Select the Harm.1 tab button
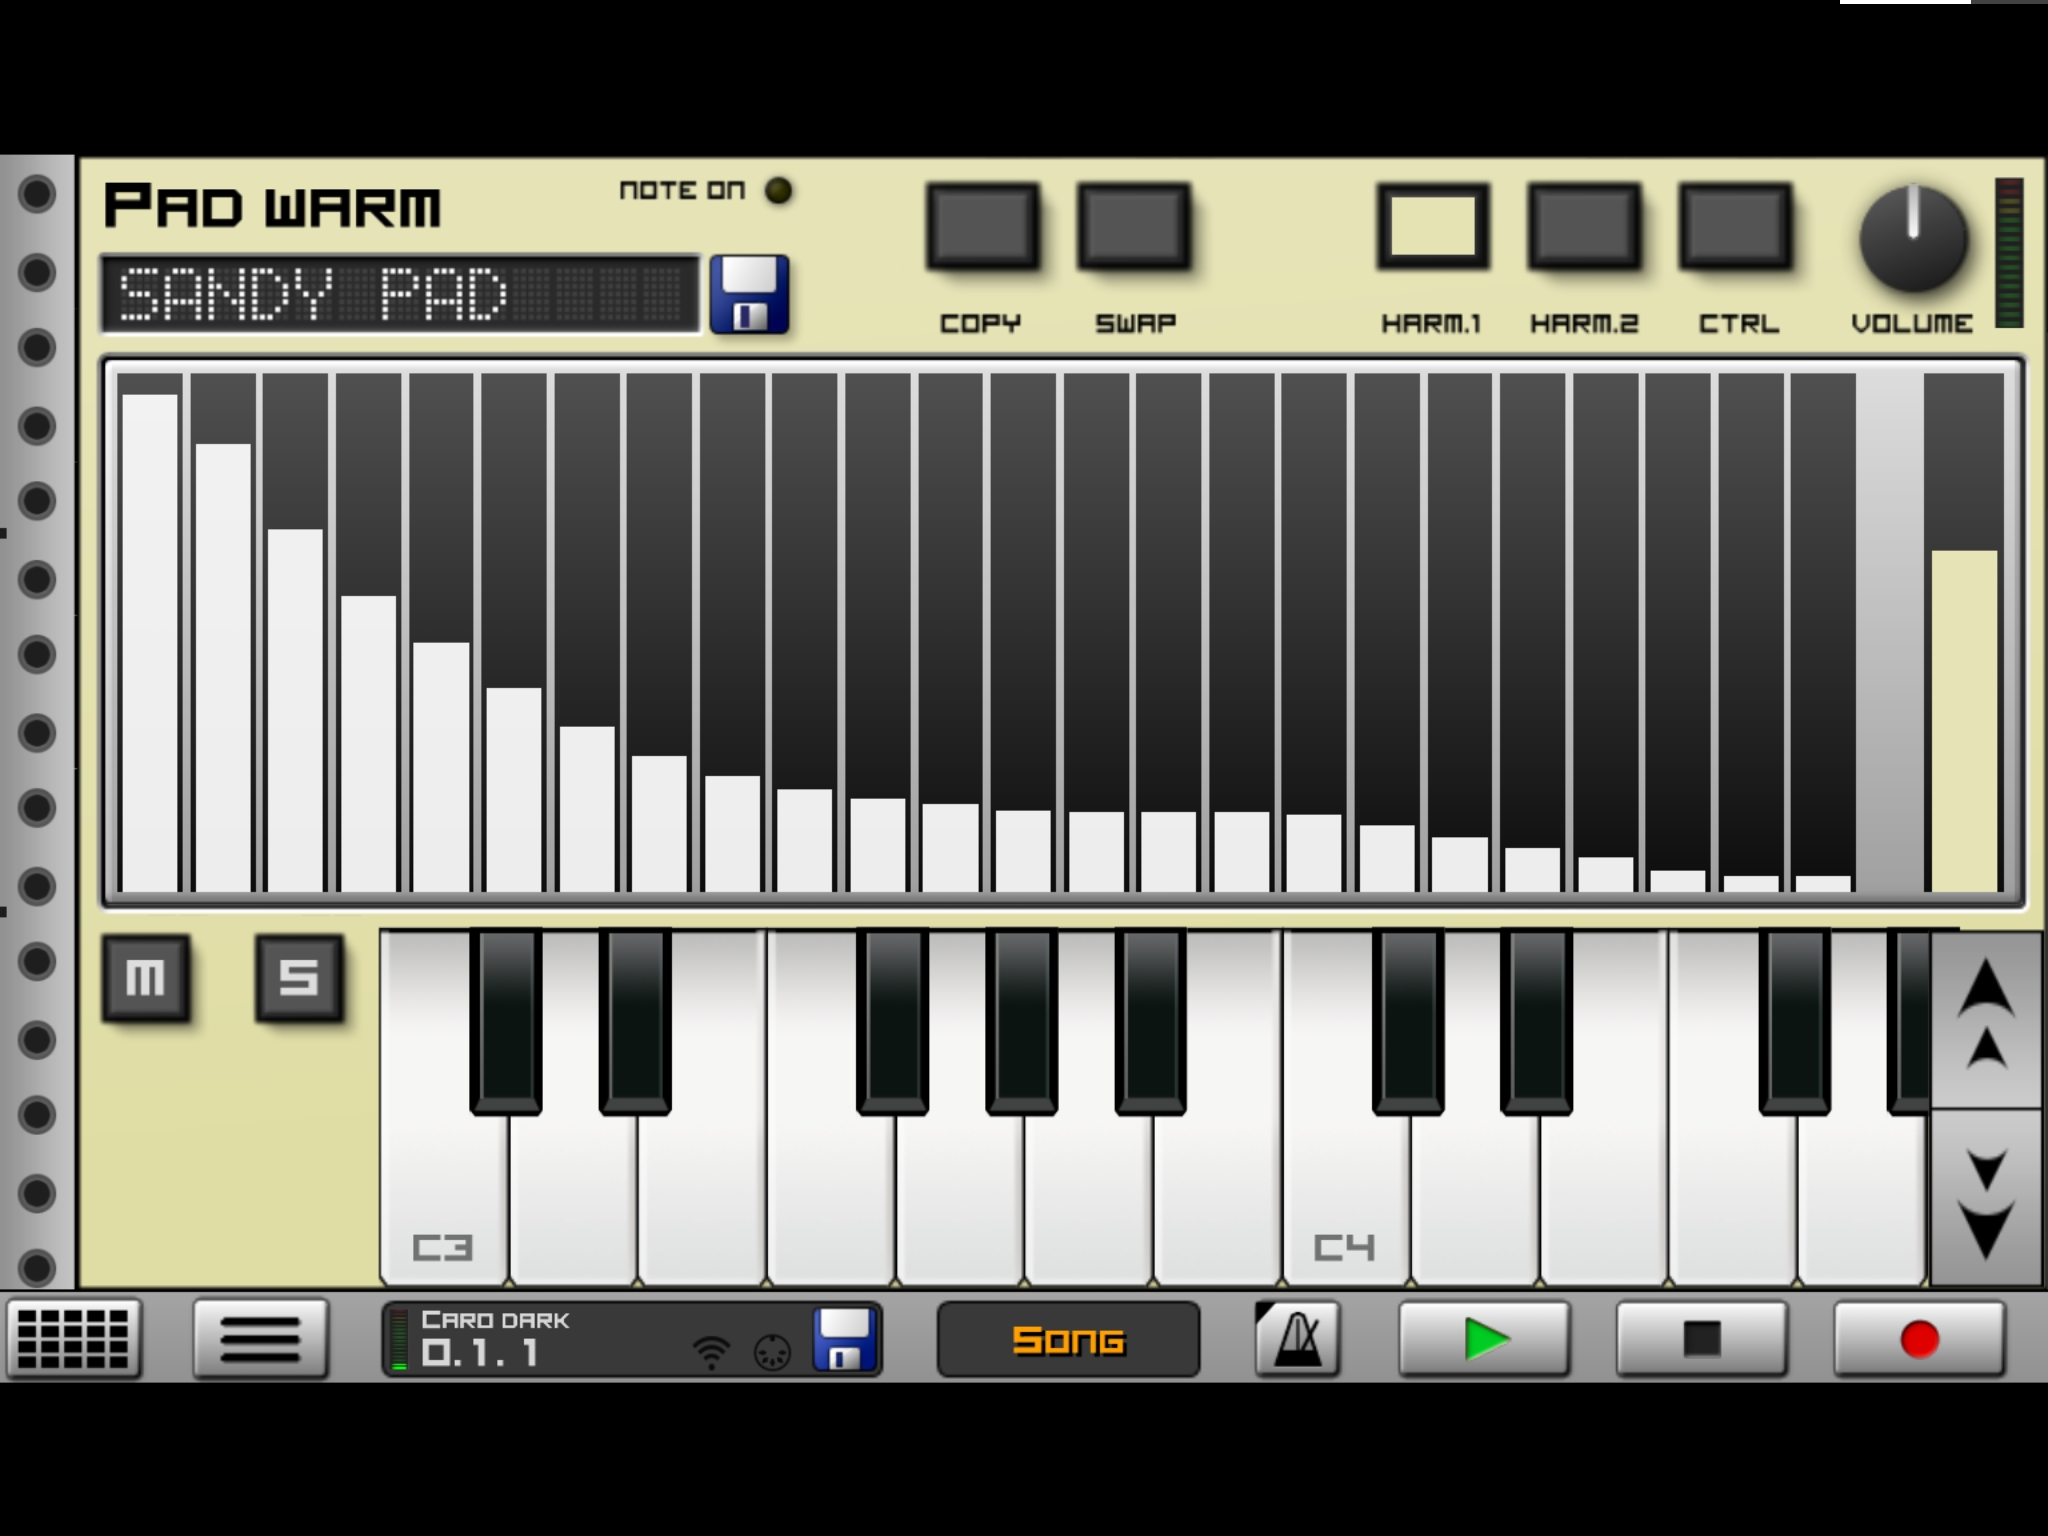This screenshot has width=2048, height=1536. (x=1432, y=226)
